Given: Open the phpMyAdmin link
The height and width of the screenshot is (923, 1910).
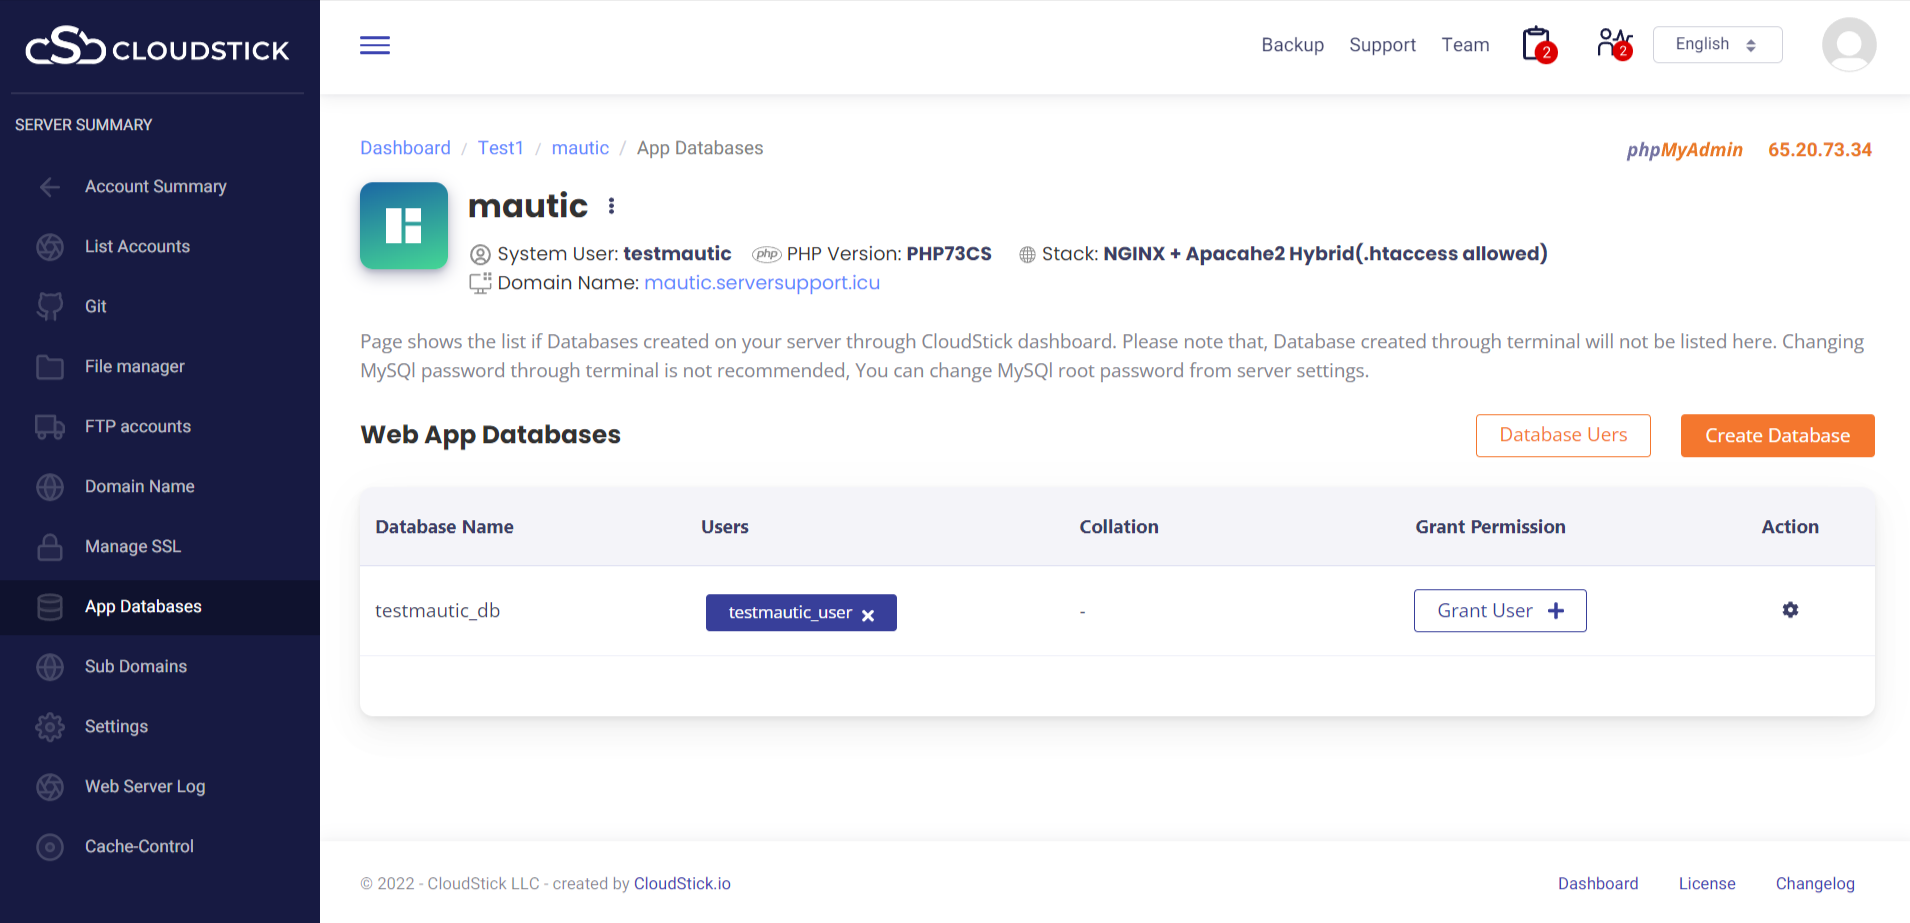Looking at the screenshot, I should click(x=1684, y=150).
